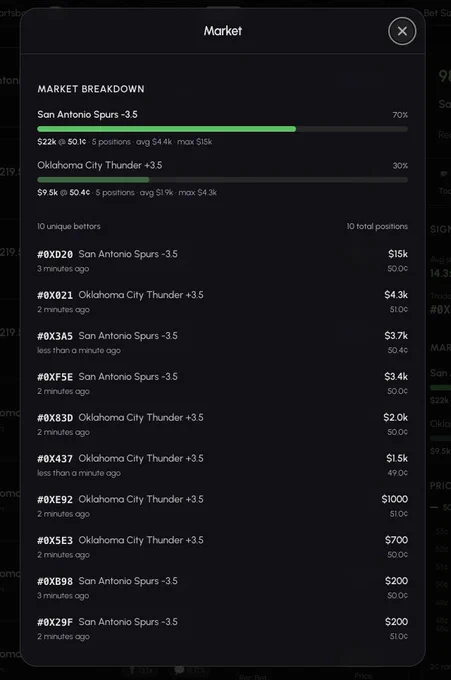Open bettor #0XF5E position row
Viewport: 451px width, 680px height.
coord(222,383)
